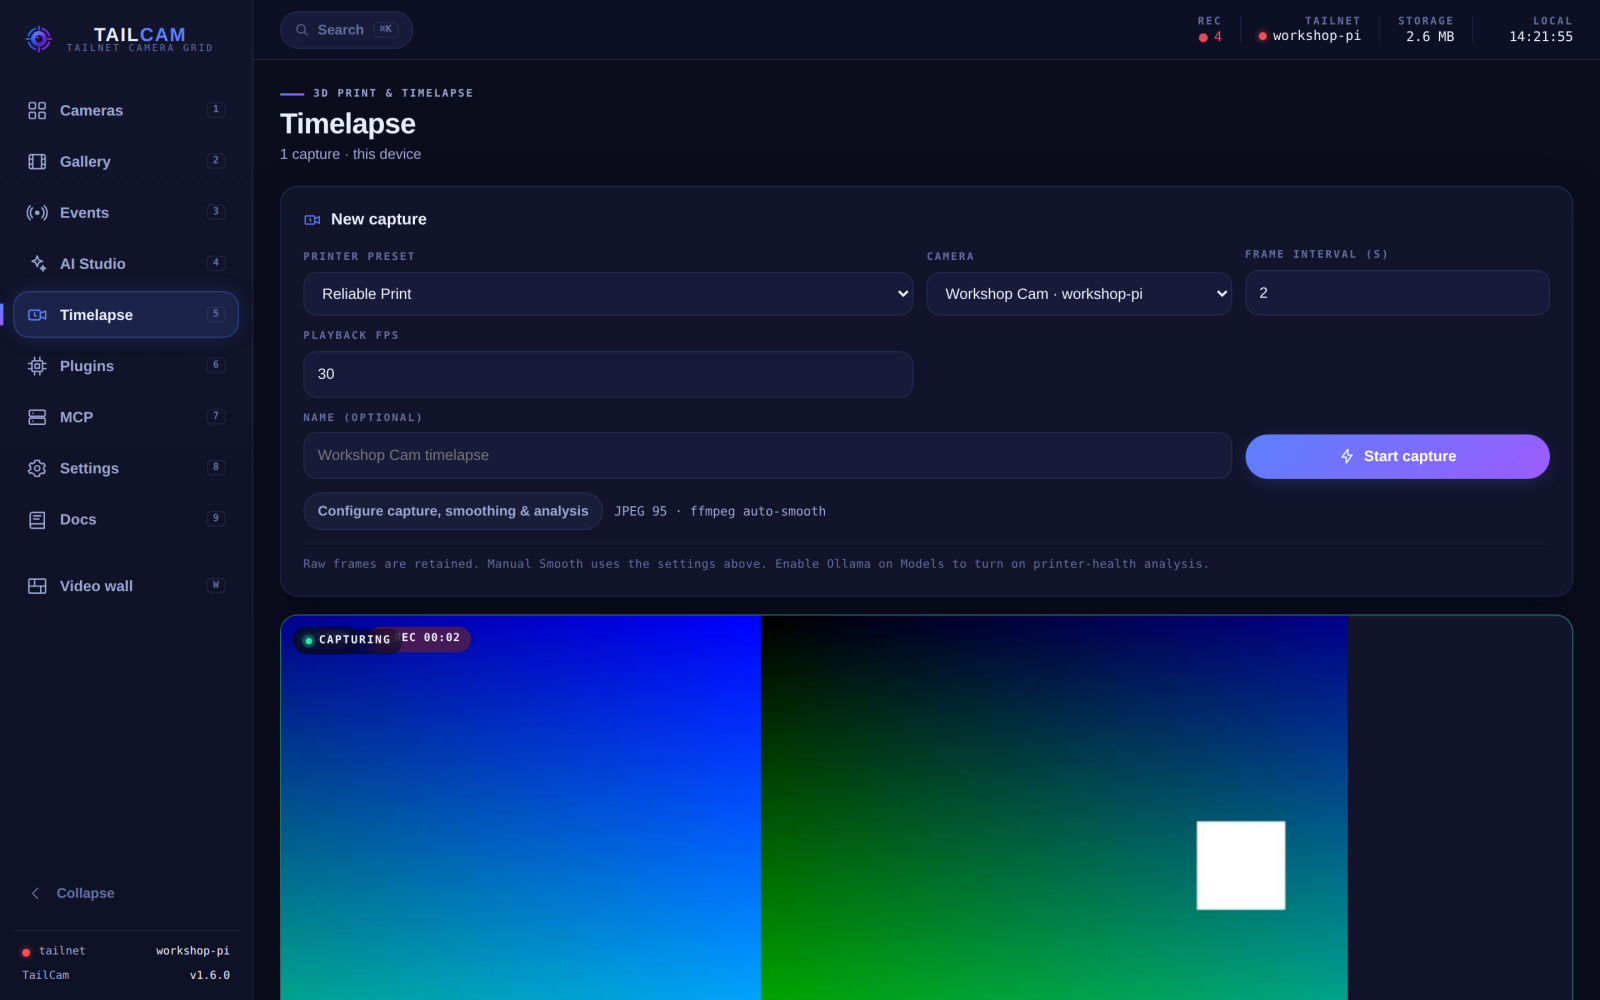Click the Collapse chevron arrow icon
This screenshot has width=1600, height=1000.
[x=35, y=893]
